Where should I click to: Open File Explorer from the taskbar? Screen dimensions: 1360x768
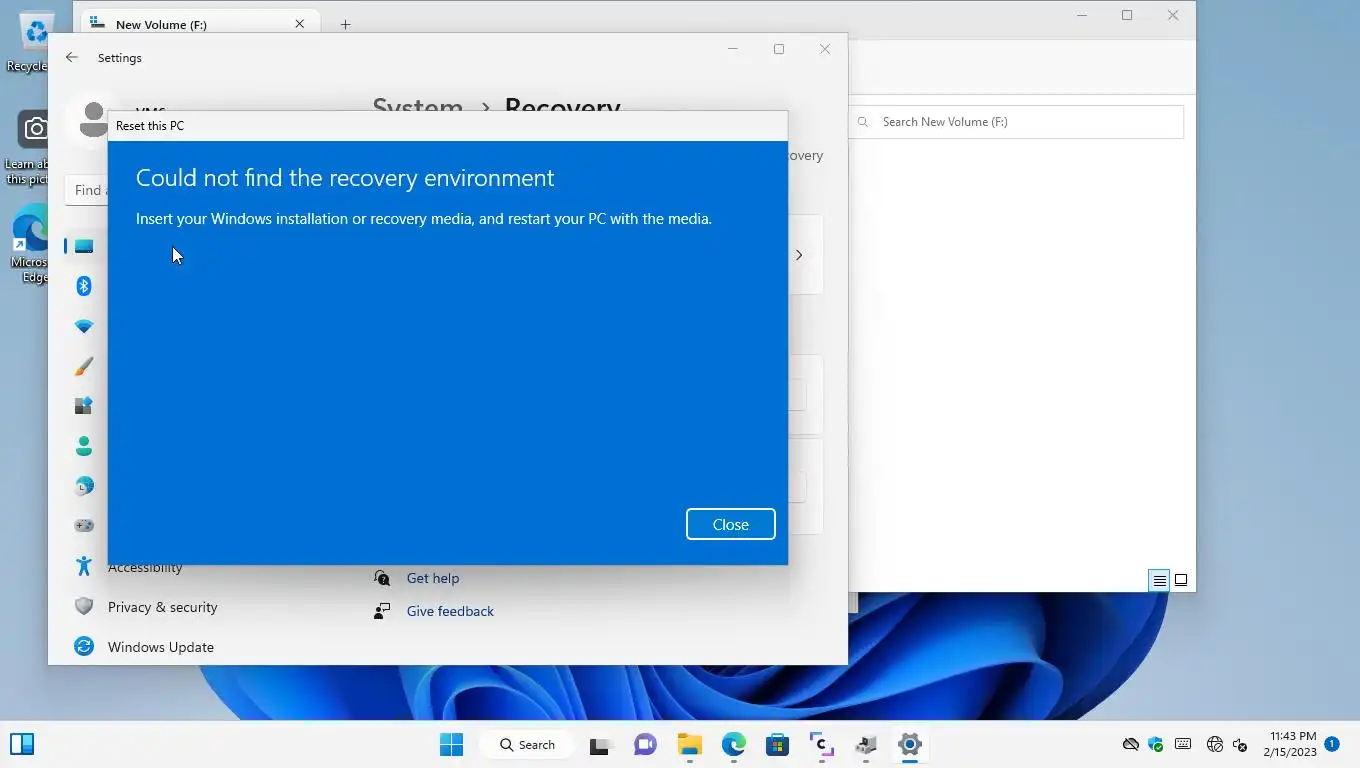(x=689, y=745)
